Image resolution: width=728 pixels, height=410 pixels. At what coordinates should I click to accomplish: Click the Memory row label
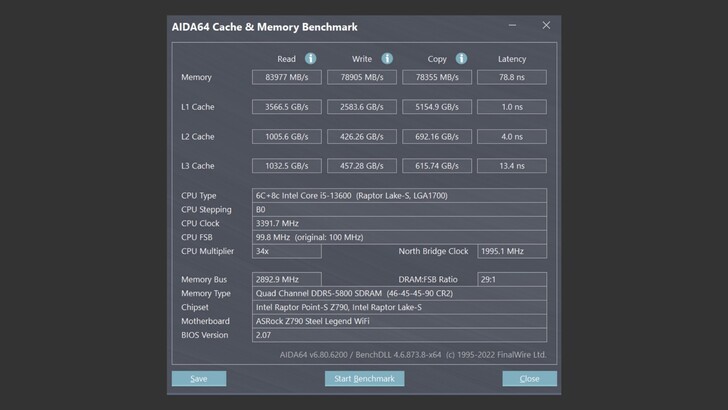point(196,77)
